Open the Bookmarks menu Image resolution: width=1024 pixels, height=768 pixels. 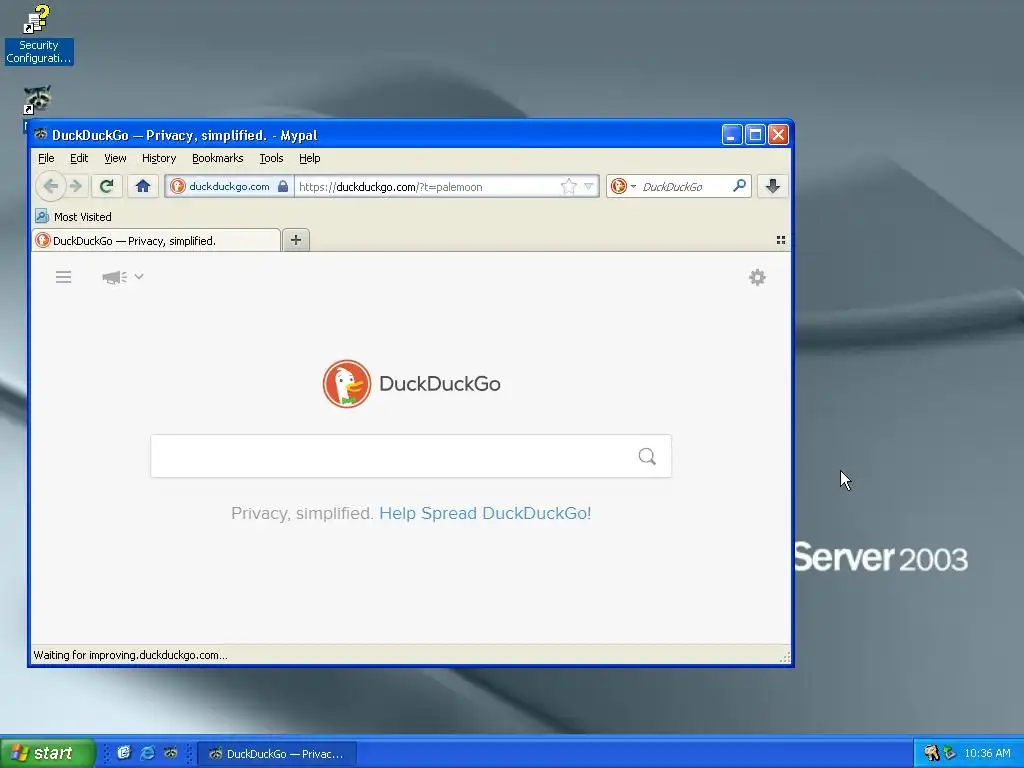point(217,158)
